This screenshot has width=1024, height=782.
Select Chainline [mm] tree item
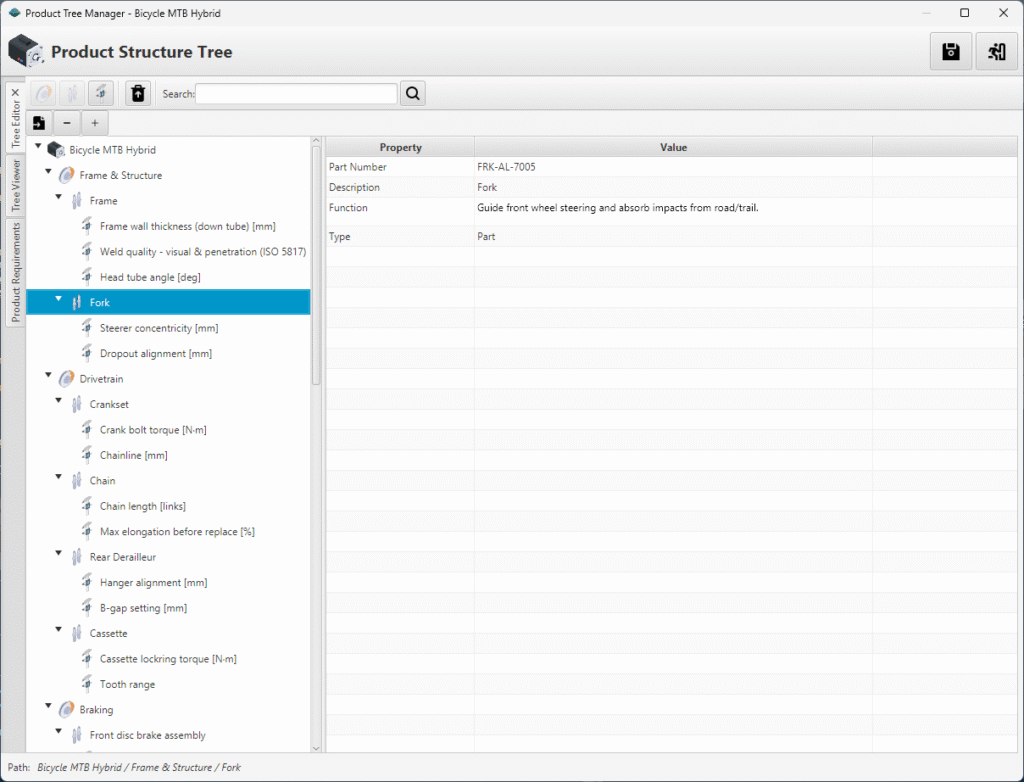click(133, 455)
